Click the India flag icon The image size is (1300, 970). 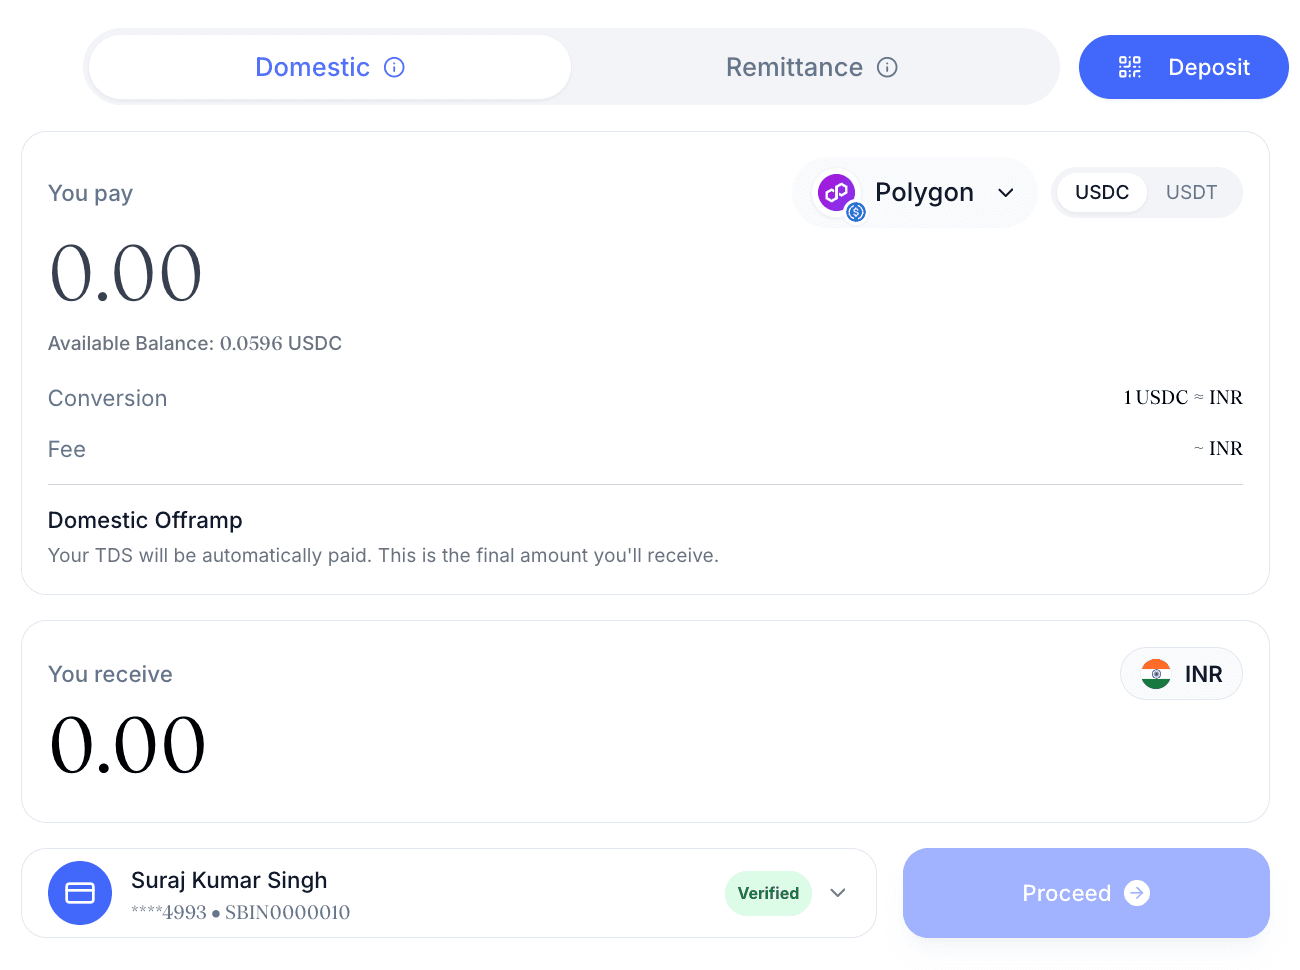(1156, 674)
